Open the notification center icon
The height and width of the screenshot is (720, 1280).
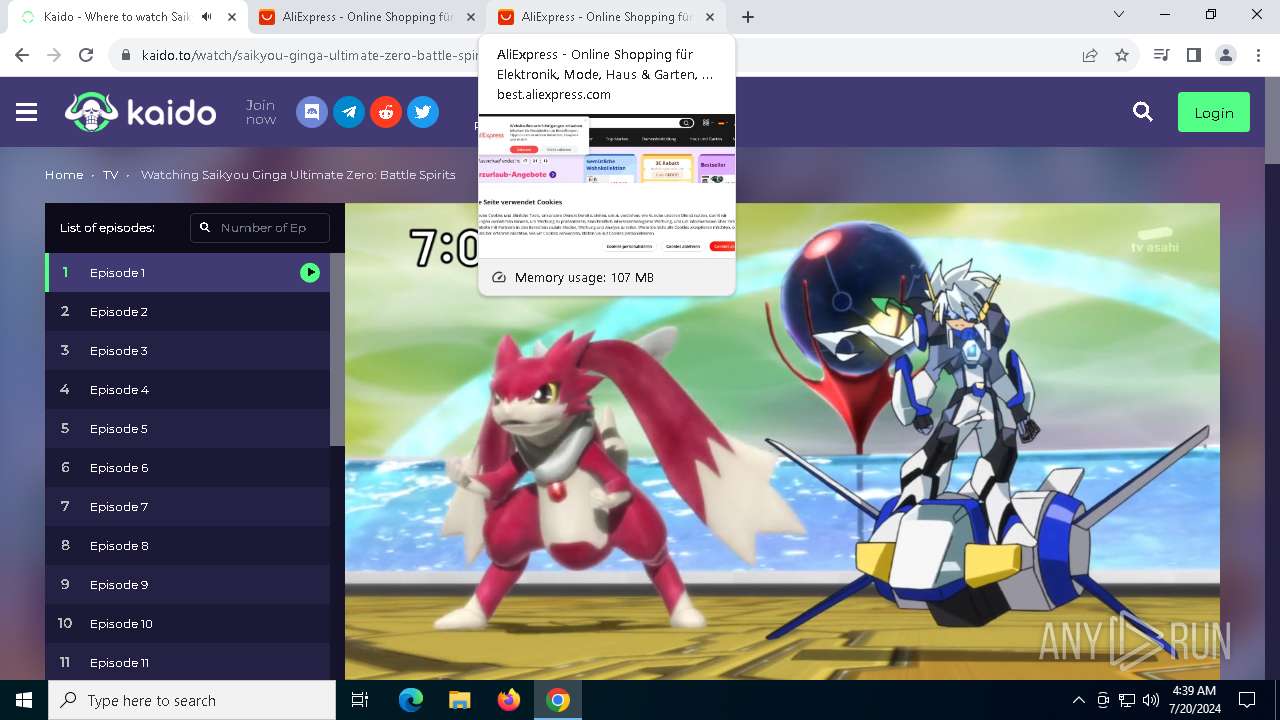(1247, 700)
